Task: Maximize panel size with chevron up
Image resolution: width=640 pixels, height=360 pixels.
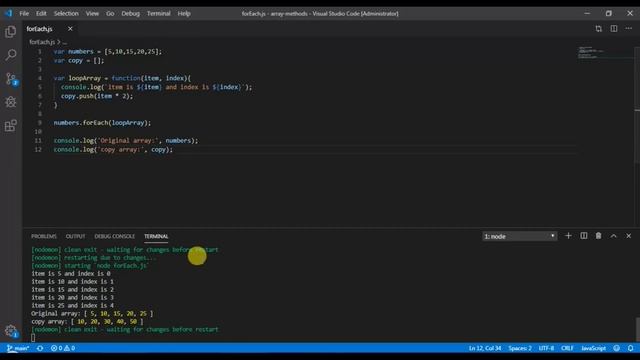Action: 613,236
